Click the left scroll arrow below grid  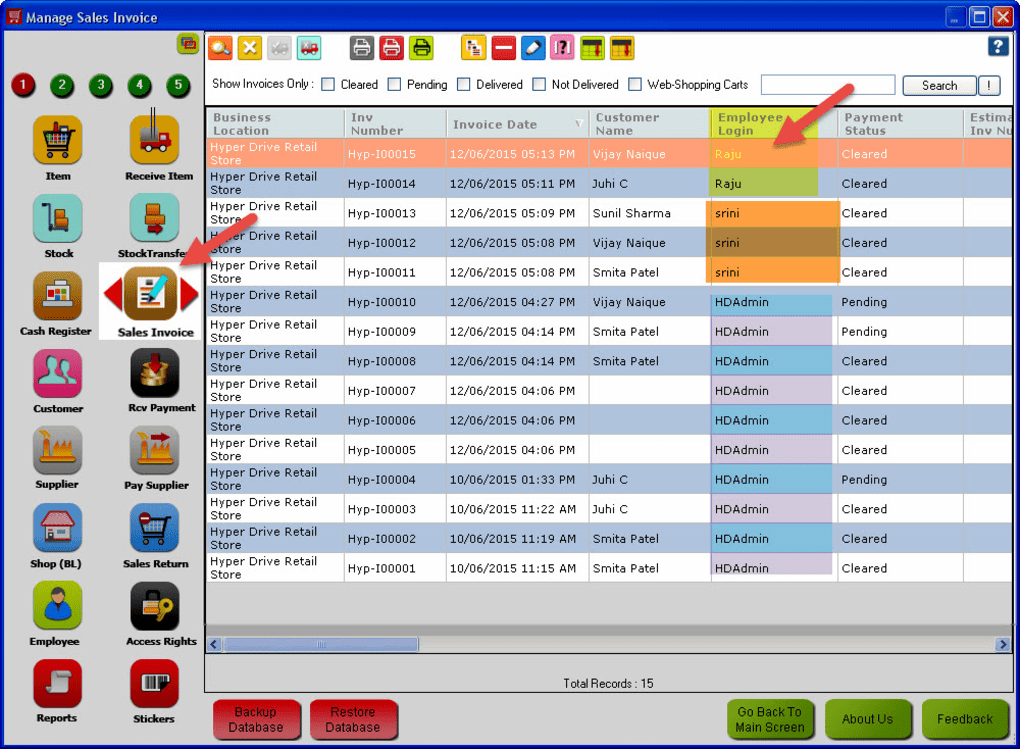213,644
